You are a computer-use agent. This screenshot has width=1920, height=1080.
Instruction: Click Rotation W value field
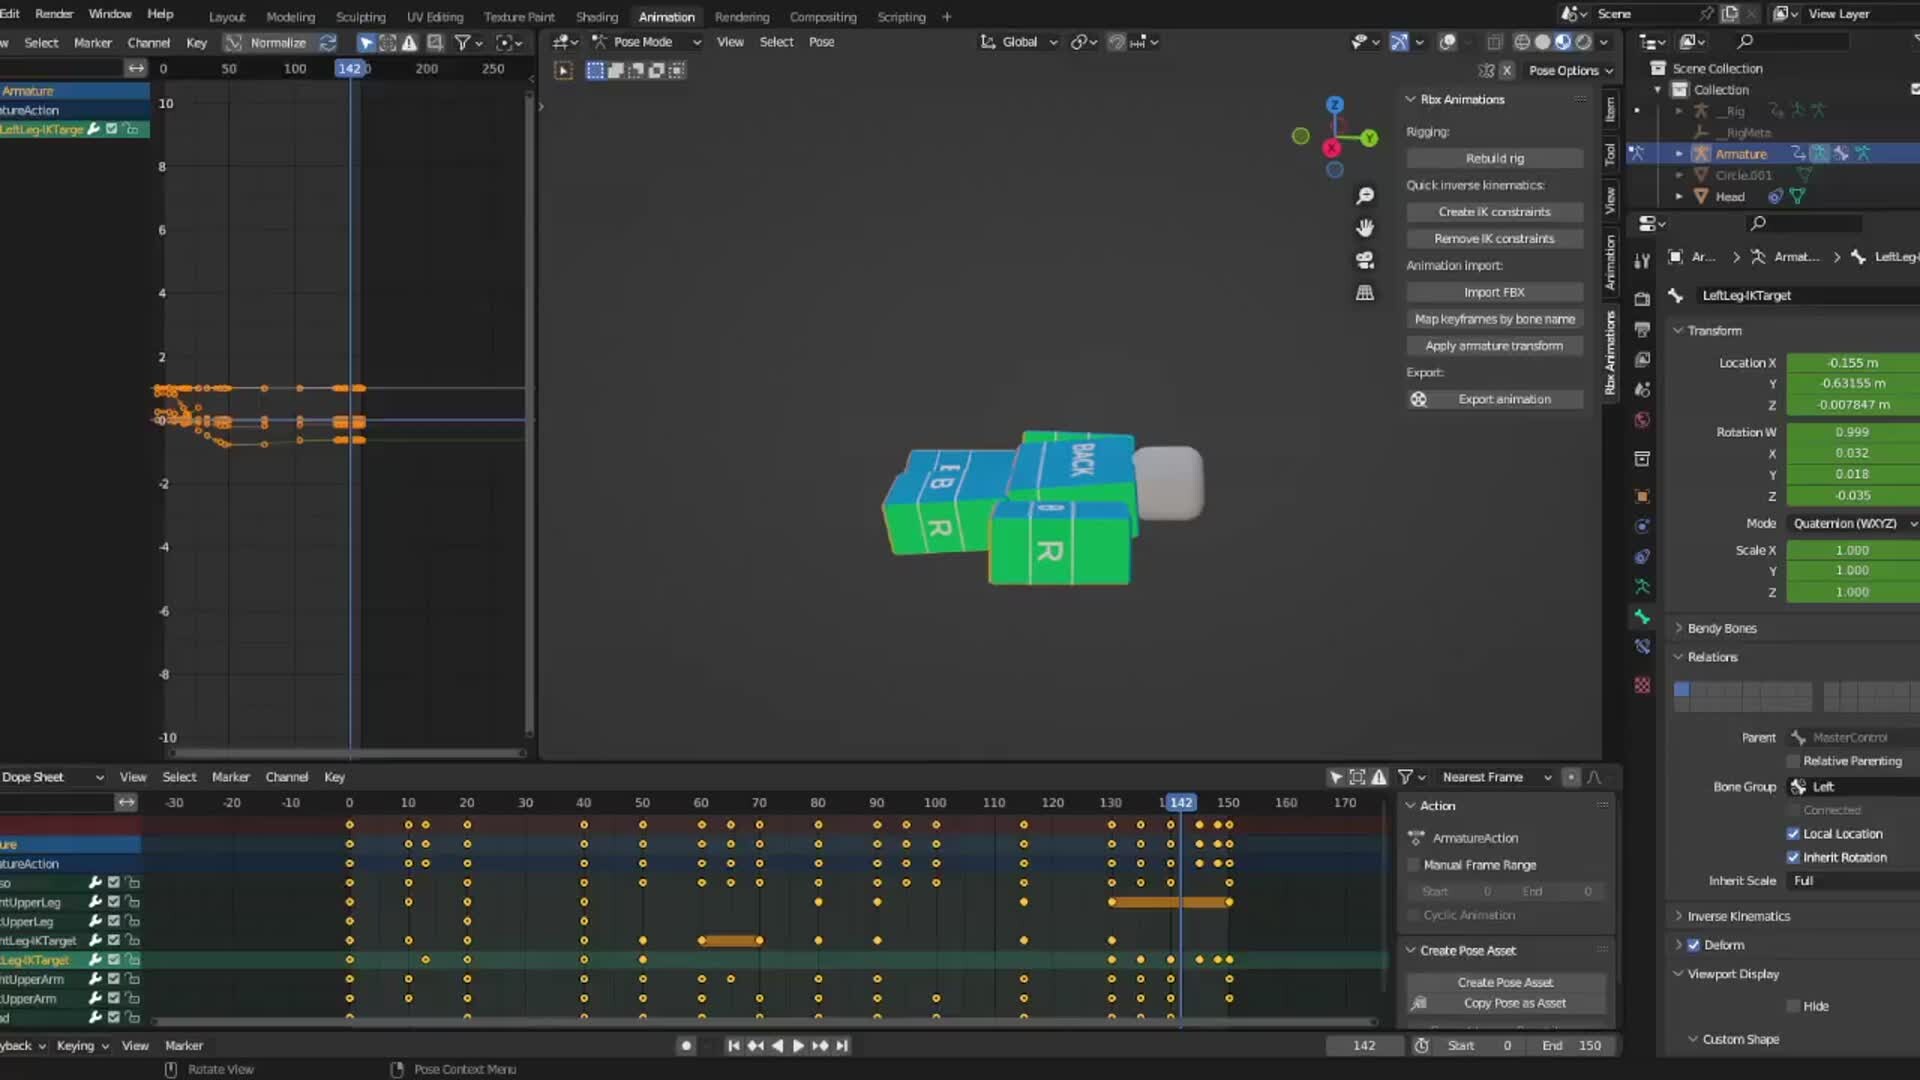[x=1852, y=432]
